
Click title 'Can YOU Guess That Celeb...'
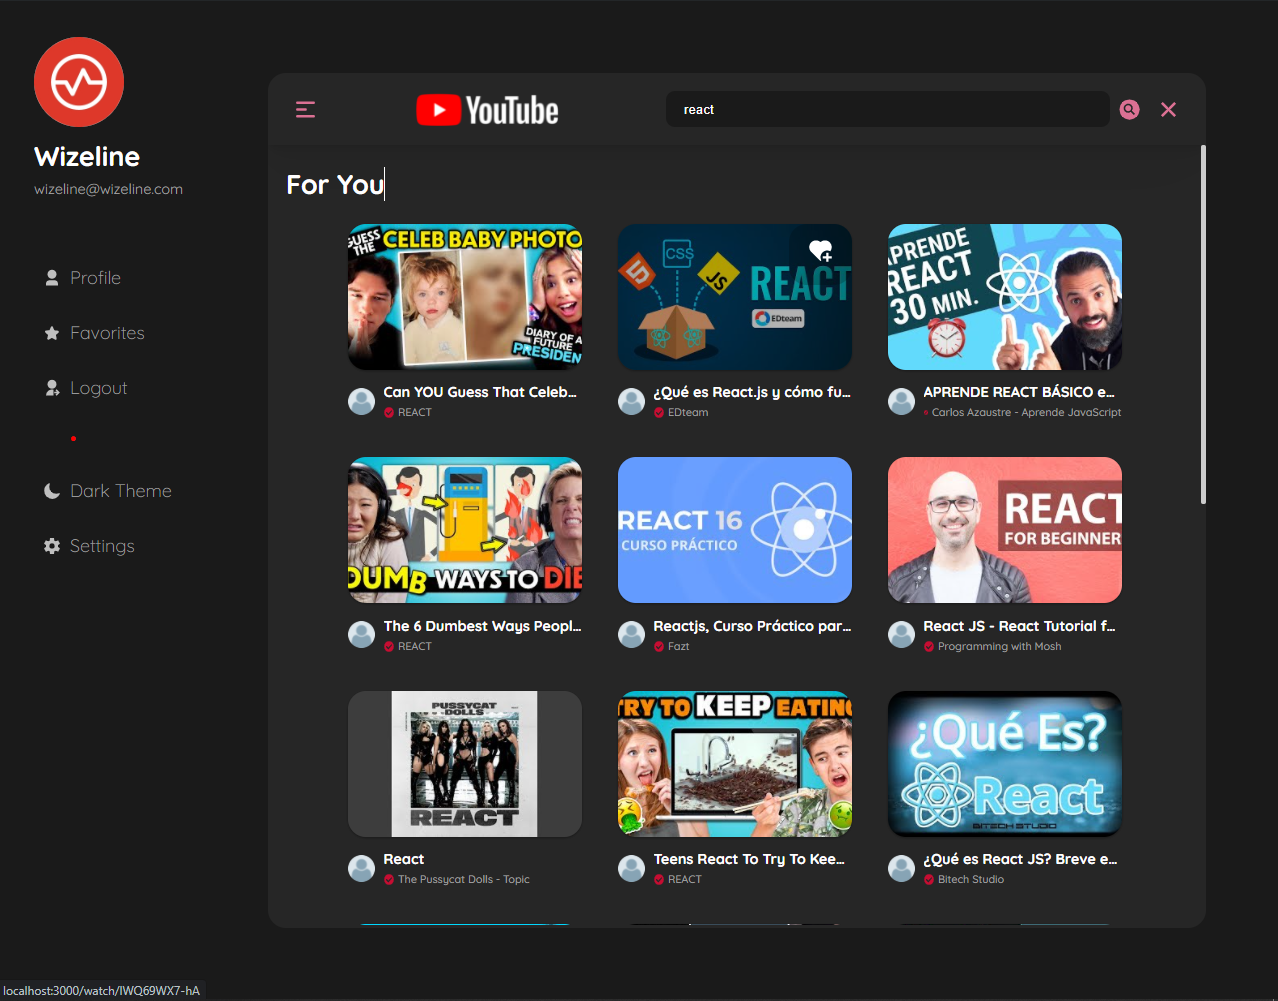pos(480,392)
